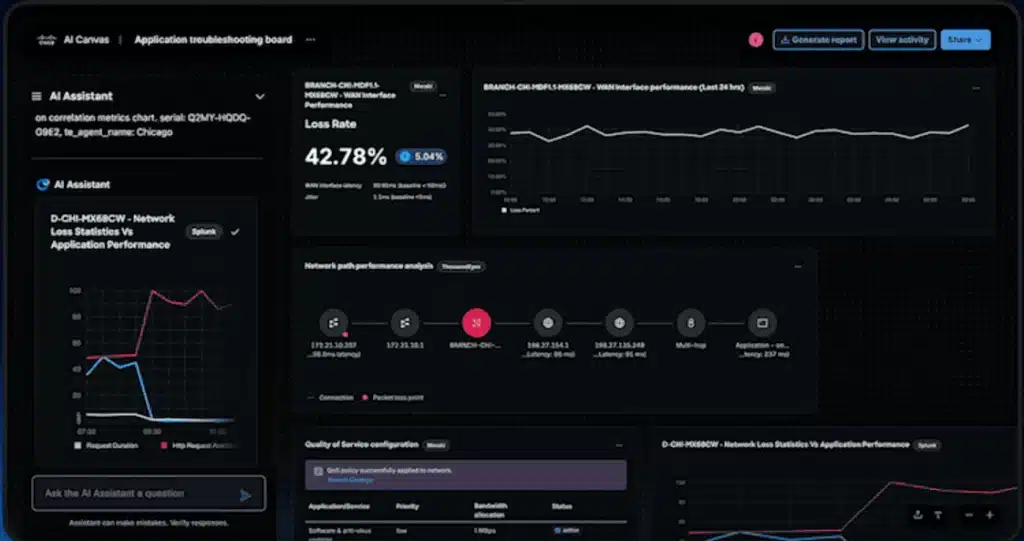Click the Application endpoint node icon
Image resolution: width=1024 pixels, height=541 pixels.
pyautogui.click(x=762, y=323)
